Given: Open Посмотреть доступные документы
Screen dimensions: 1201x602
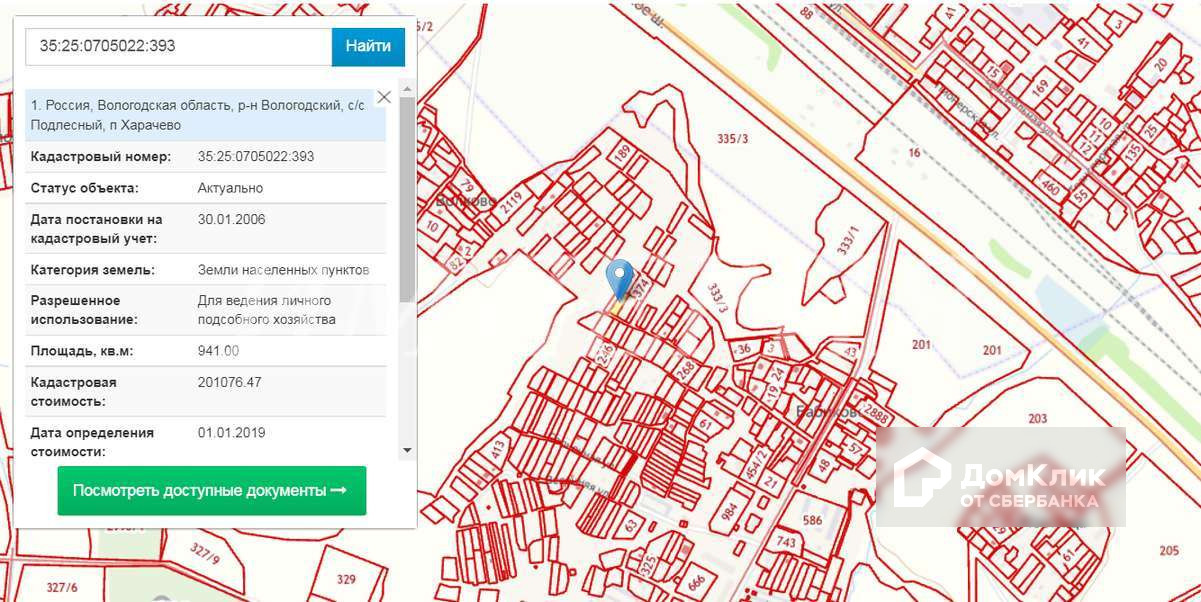Looking at the screenshot, I should 212,491.
